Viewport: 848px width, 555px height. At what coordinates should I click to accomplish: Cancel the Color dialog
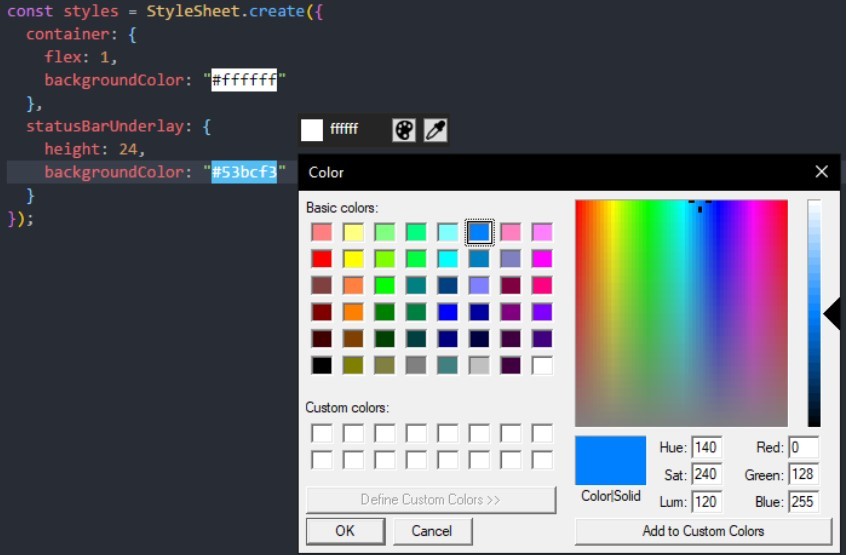click(x=432, y=531)
